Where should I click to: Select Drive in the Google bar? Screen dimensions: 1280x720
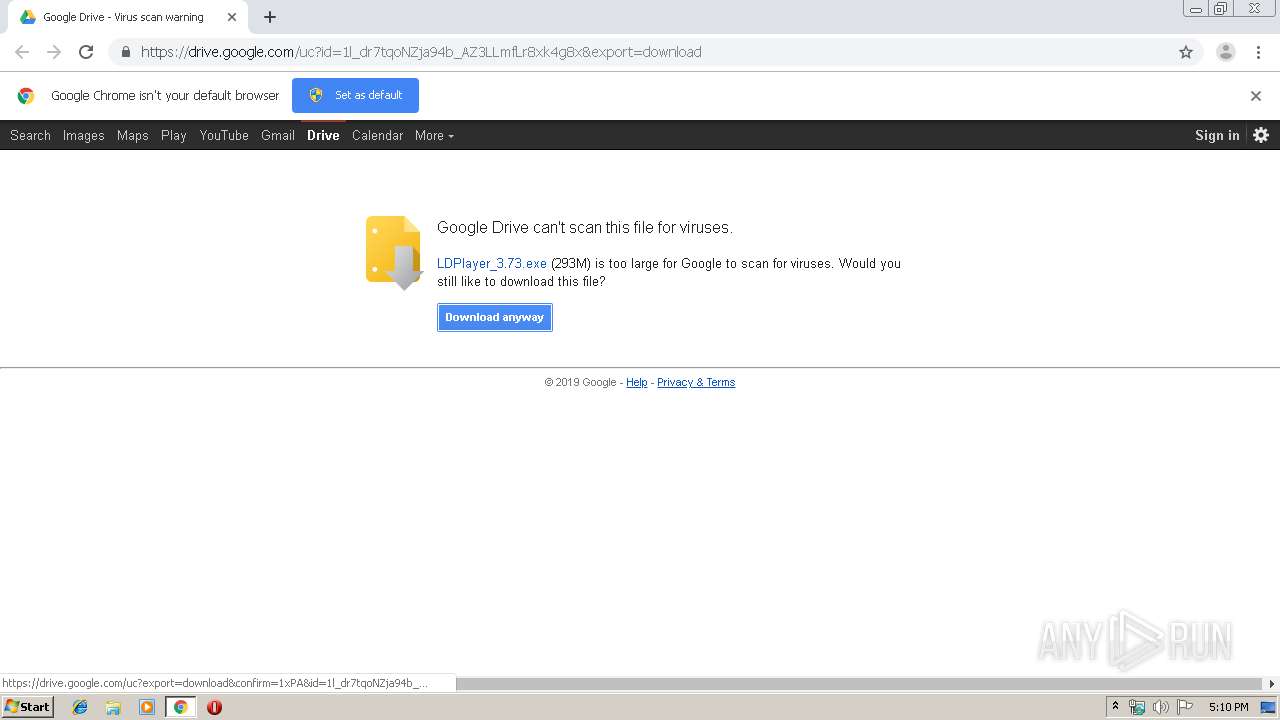(x=323, y=135)
